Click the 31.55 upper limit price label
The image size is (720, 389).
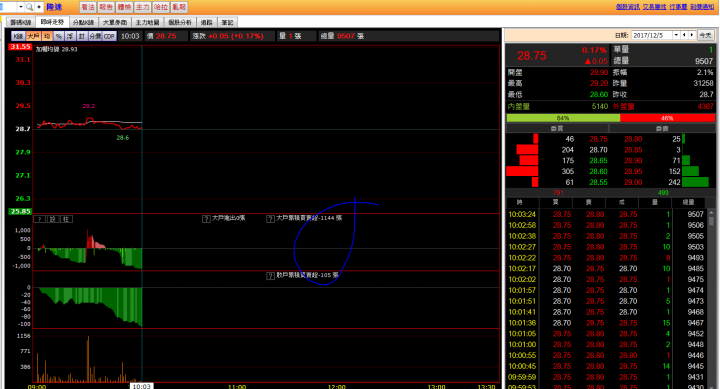(20, 47)
